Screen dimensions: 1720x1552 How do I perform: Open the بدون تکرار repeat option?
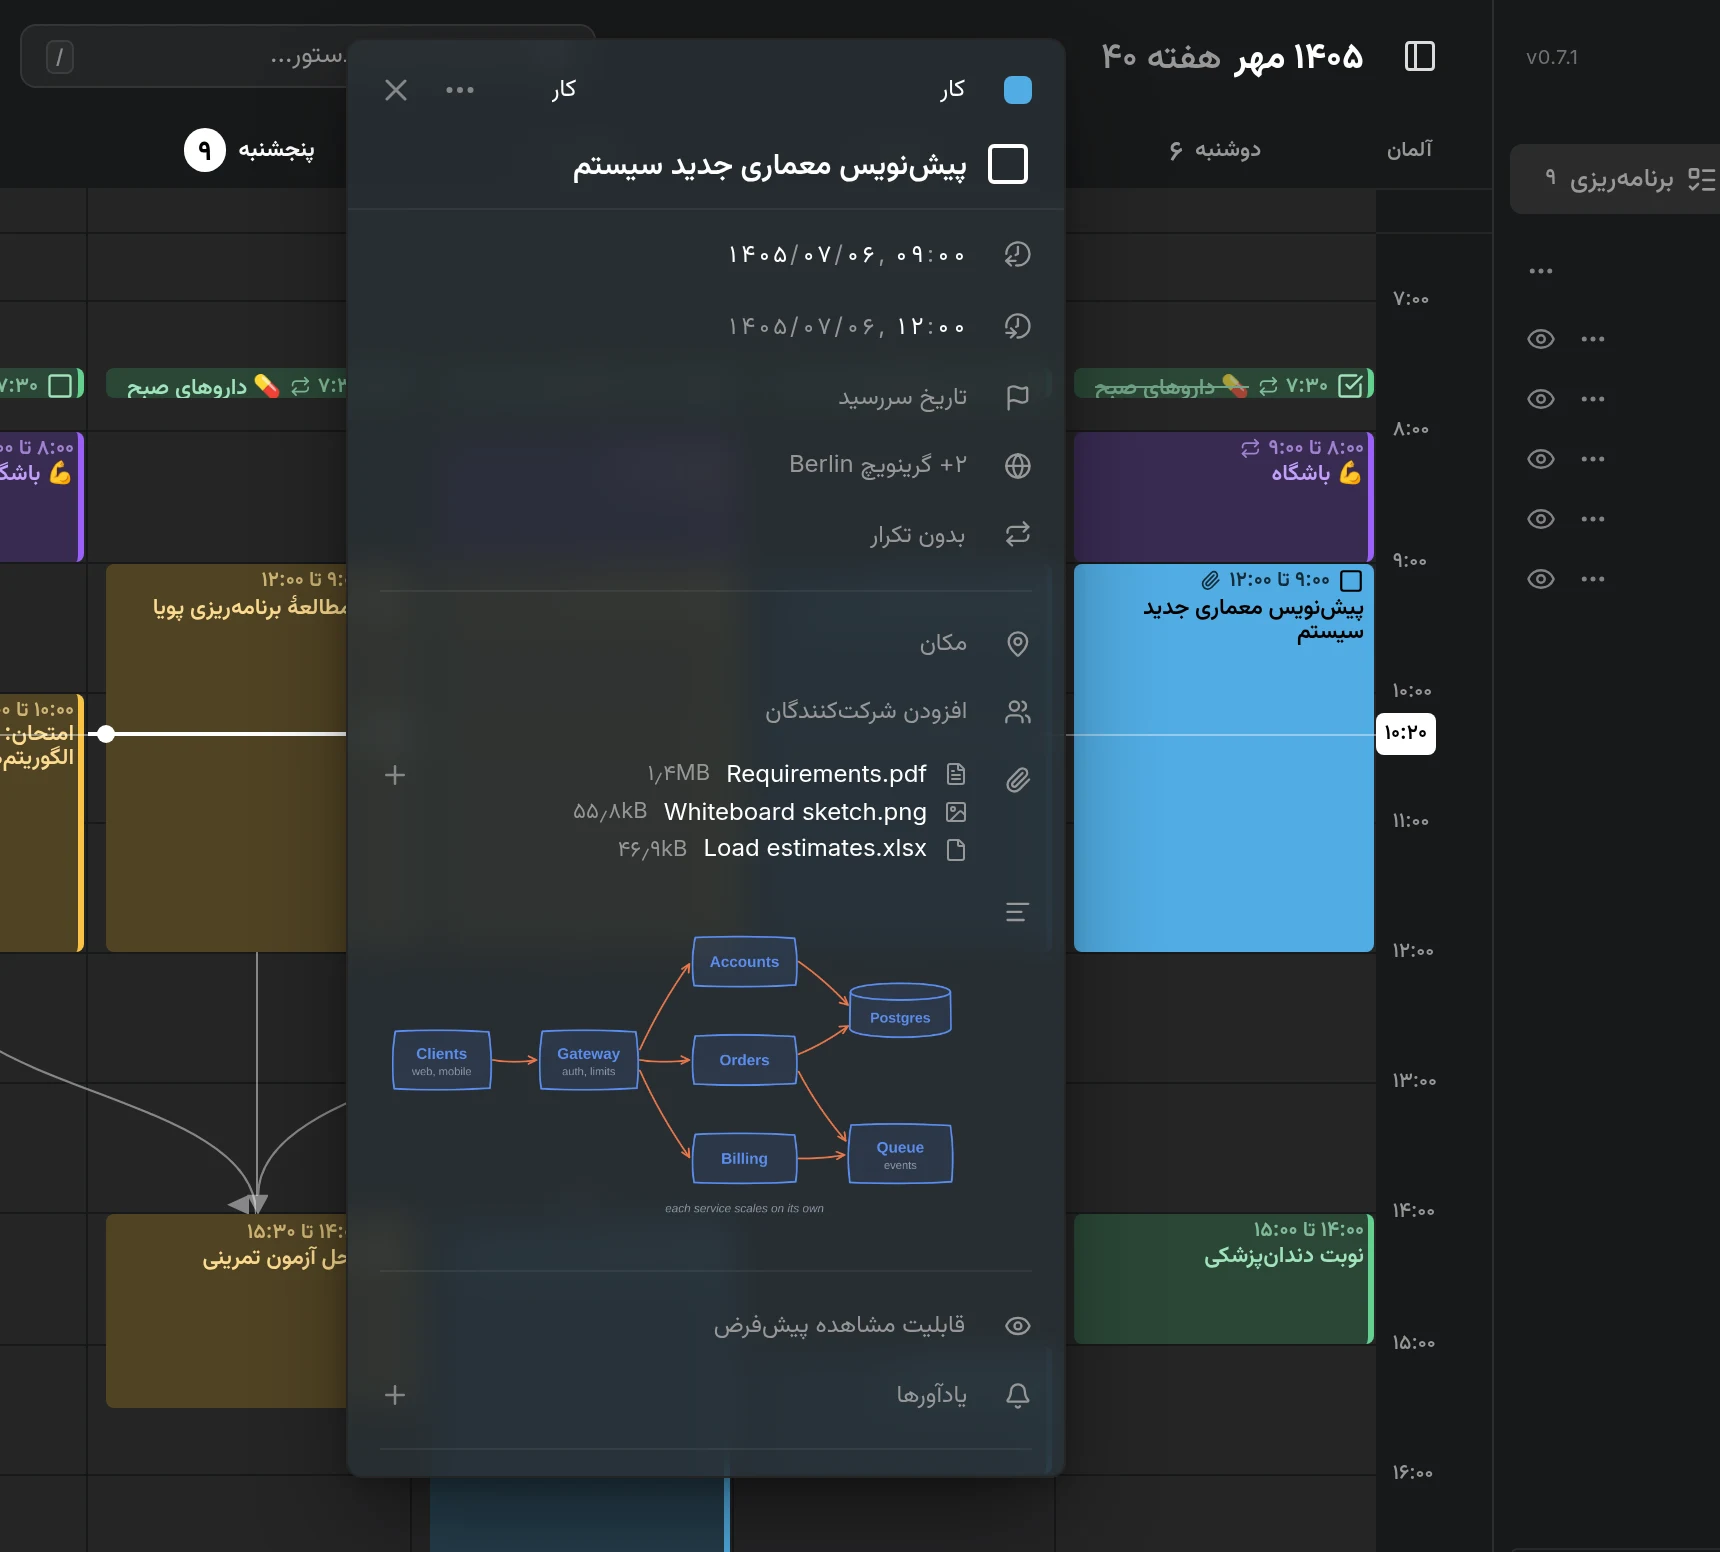click(x=917, y=535)
